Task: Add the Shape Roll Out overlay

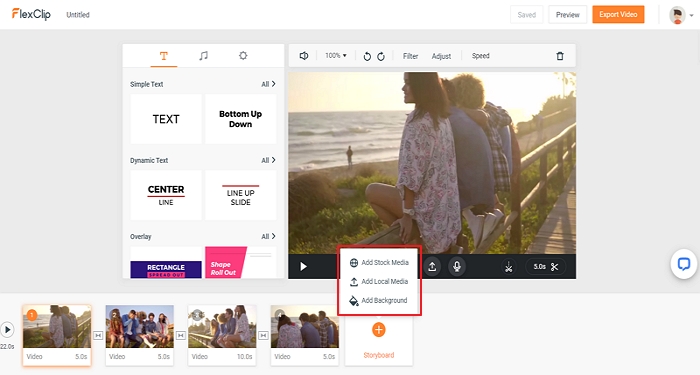Action: tap(241, 262)
